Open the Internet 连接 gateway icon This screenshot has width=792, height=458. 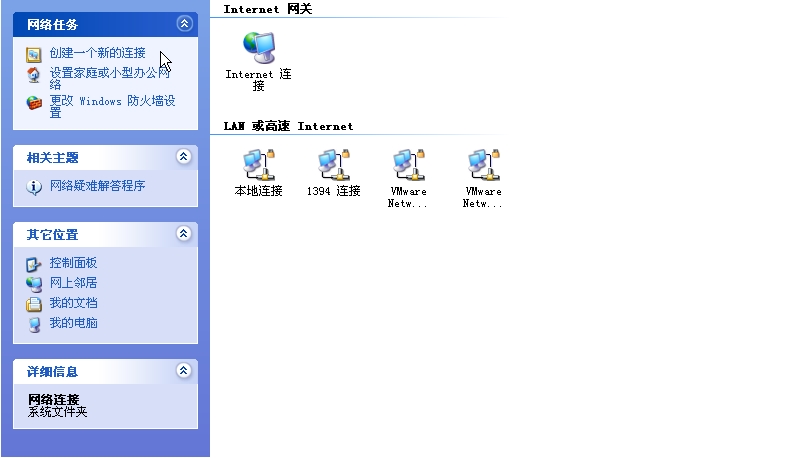[x=259, y=48]
